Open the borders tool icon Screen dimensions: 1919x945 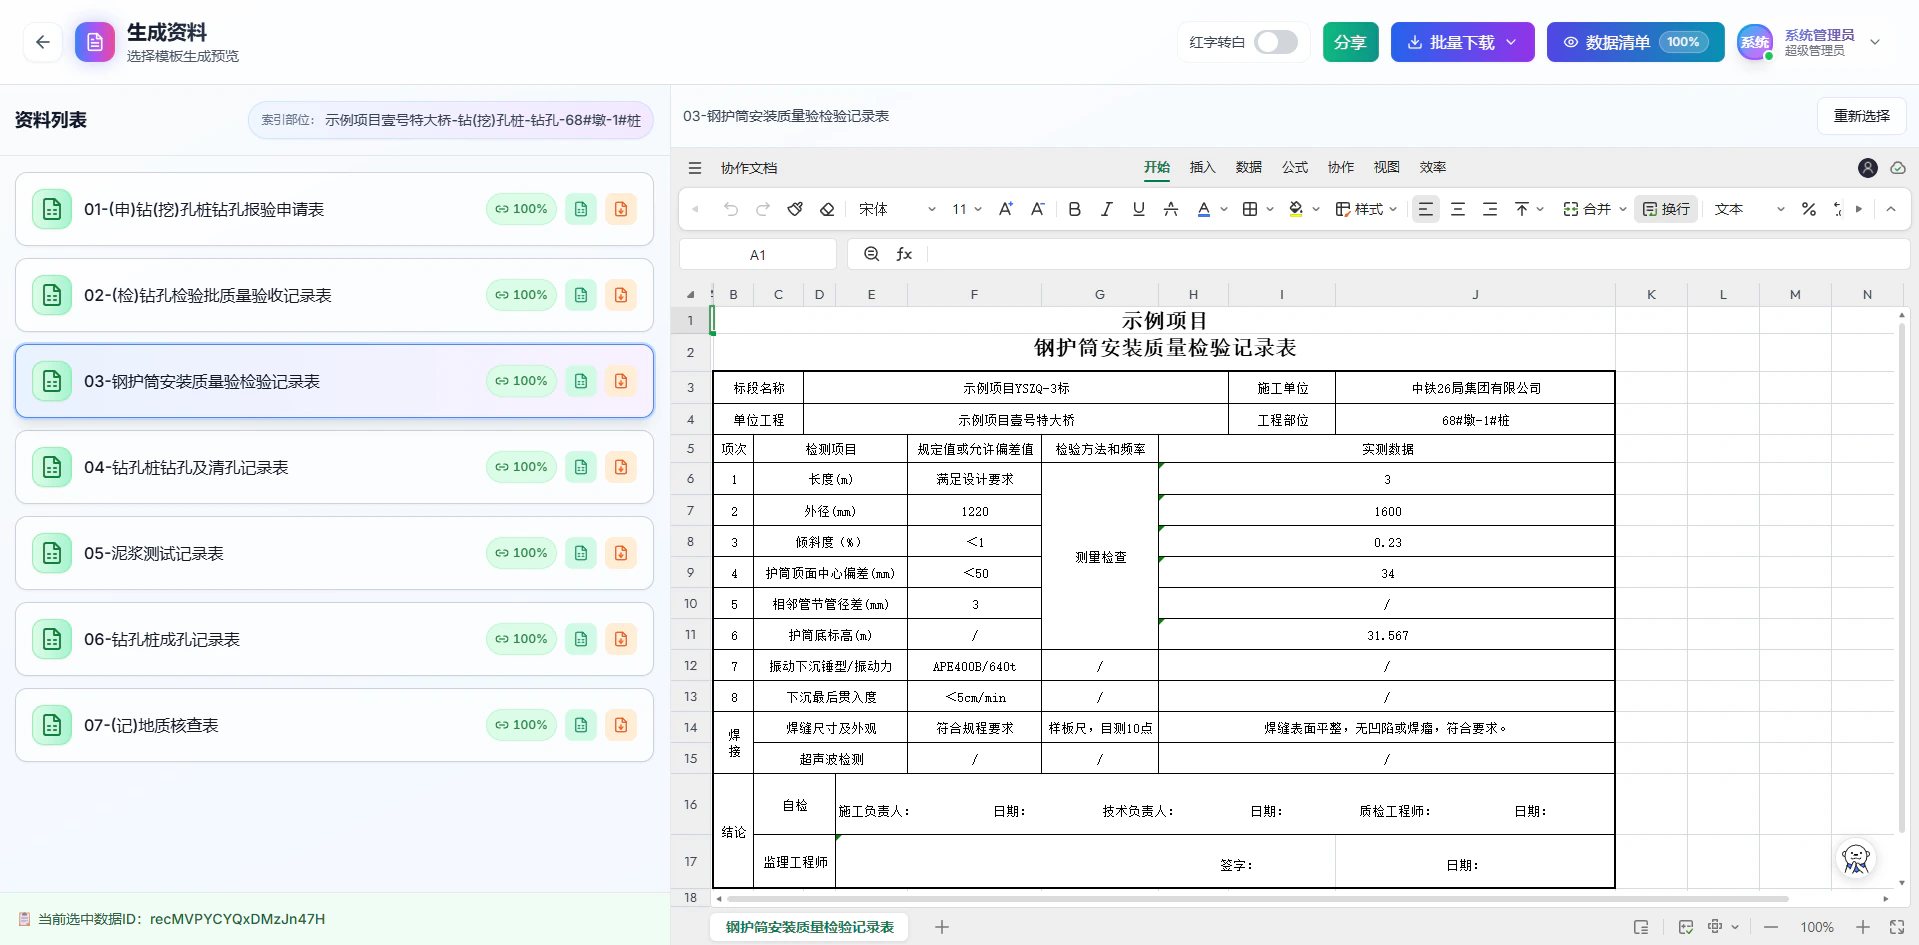coord(1252,209)
